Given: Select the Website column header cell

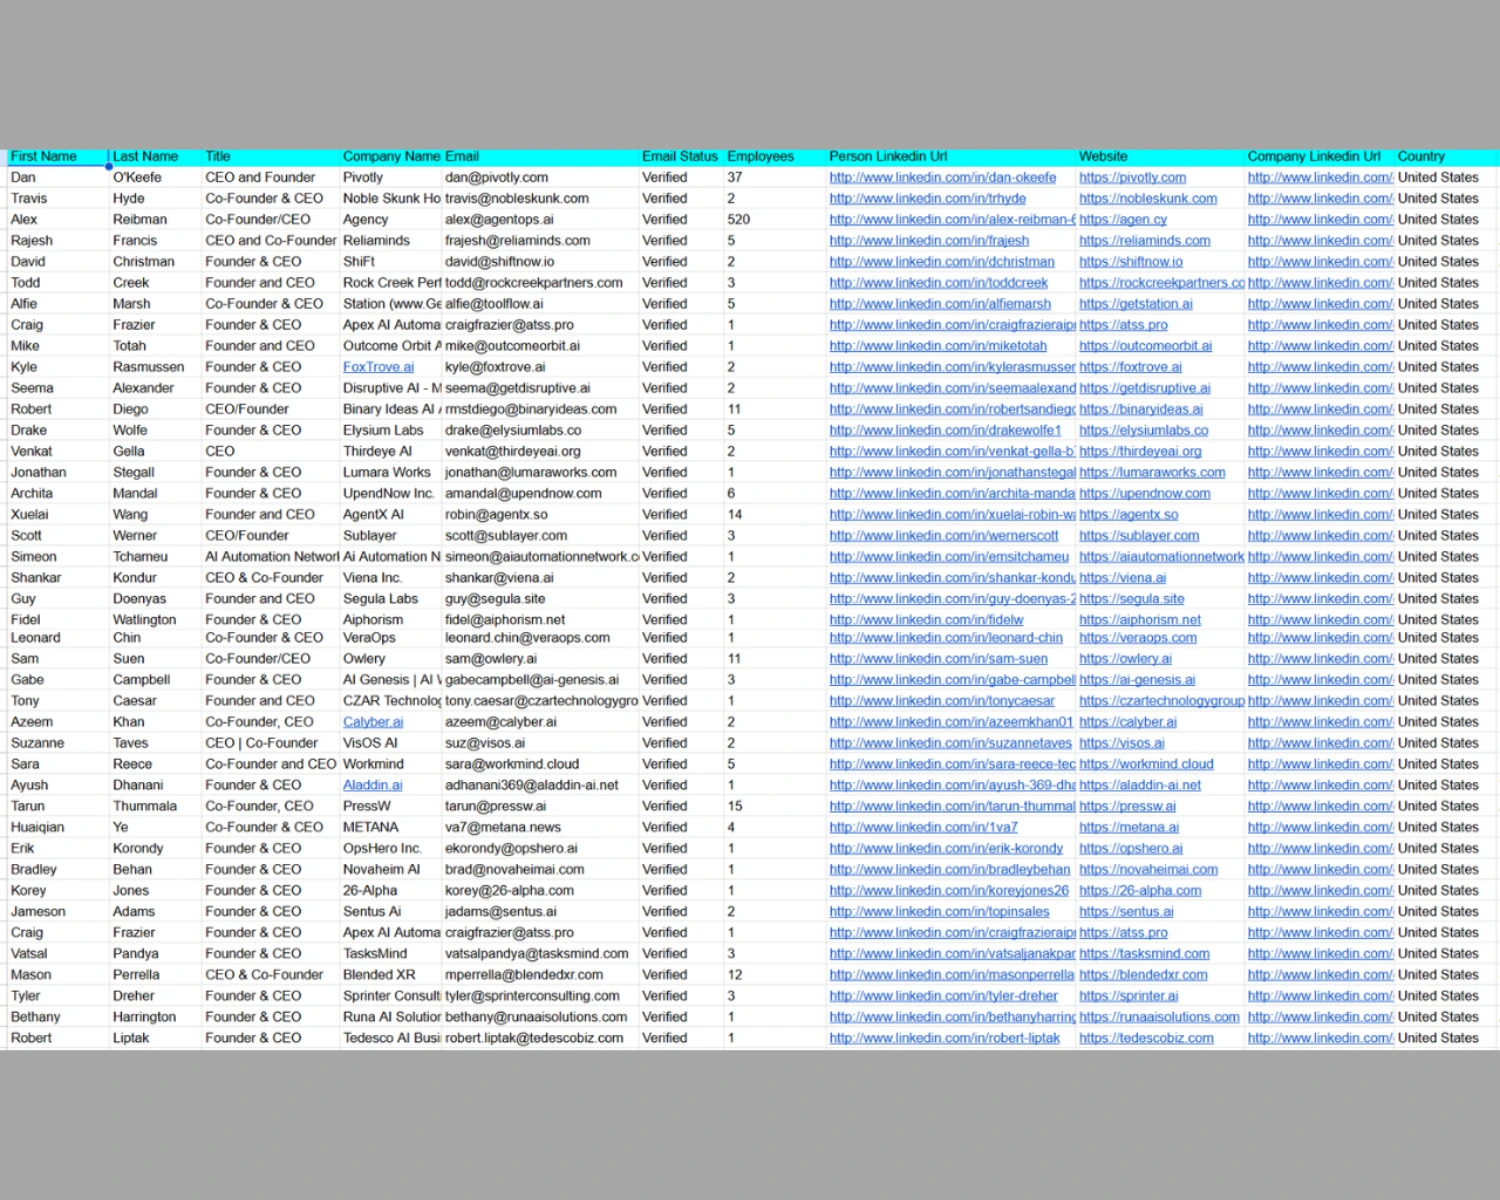Looking at the screenshot, I should [1161, 157].
